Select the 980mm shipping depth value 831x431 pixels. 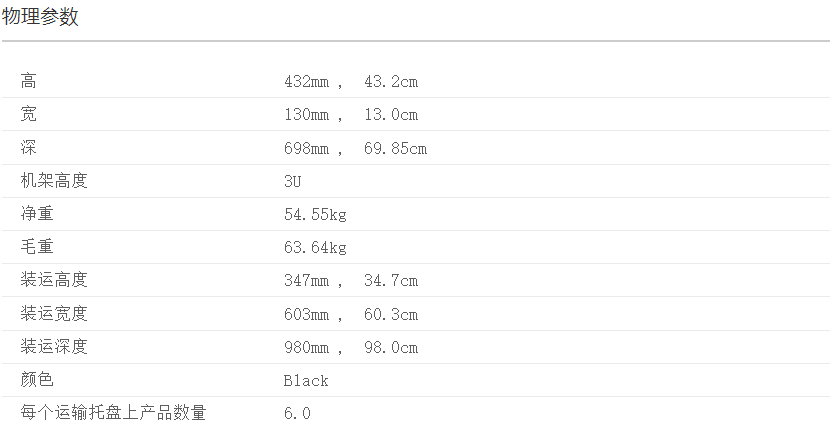click(306, 348)
